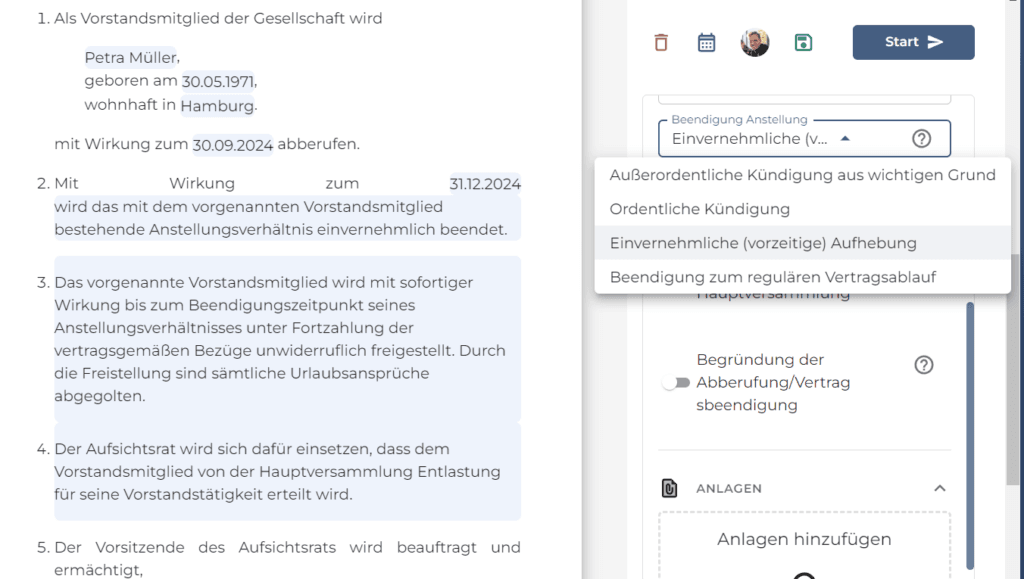The height and width of the screenshot is (579, 1024).
Task: Open help icon for Begründung der Abberufung
Action: (923, 365)
